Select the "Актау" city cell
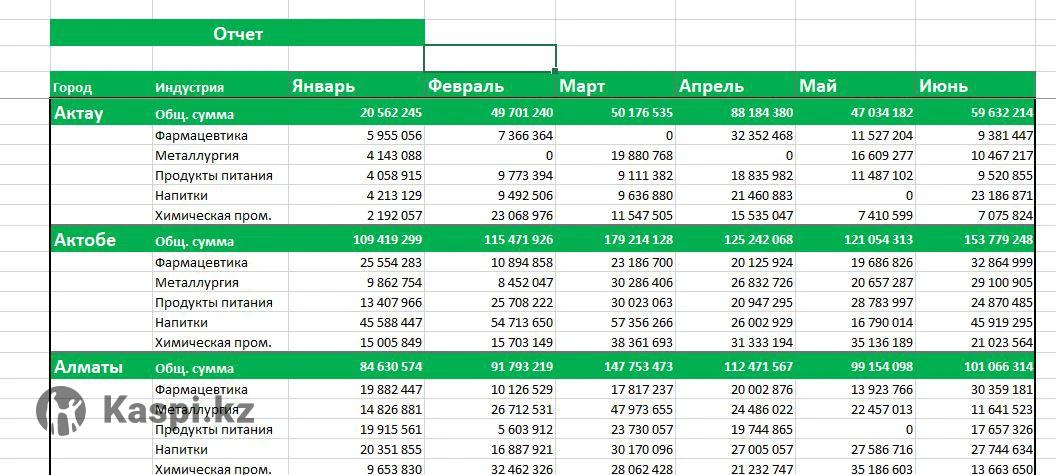1056x475 pixels. 78,113
